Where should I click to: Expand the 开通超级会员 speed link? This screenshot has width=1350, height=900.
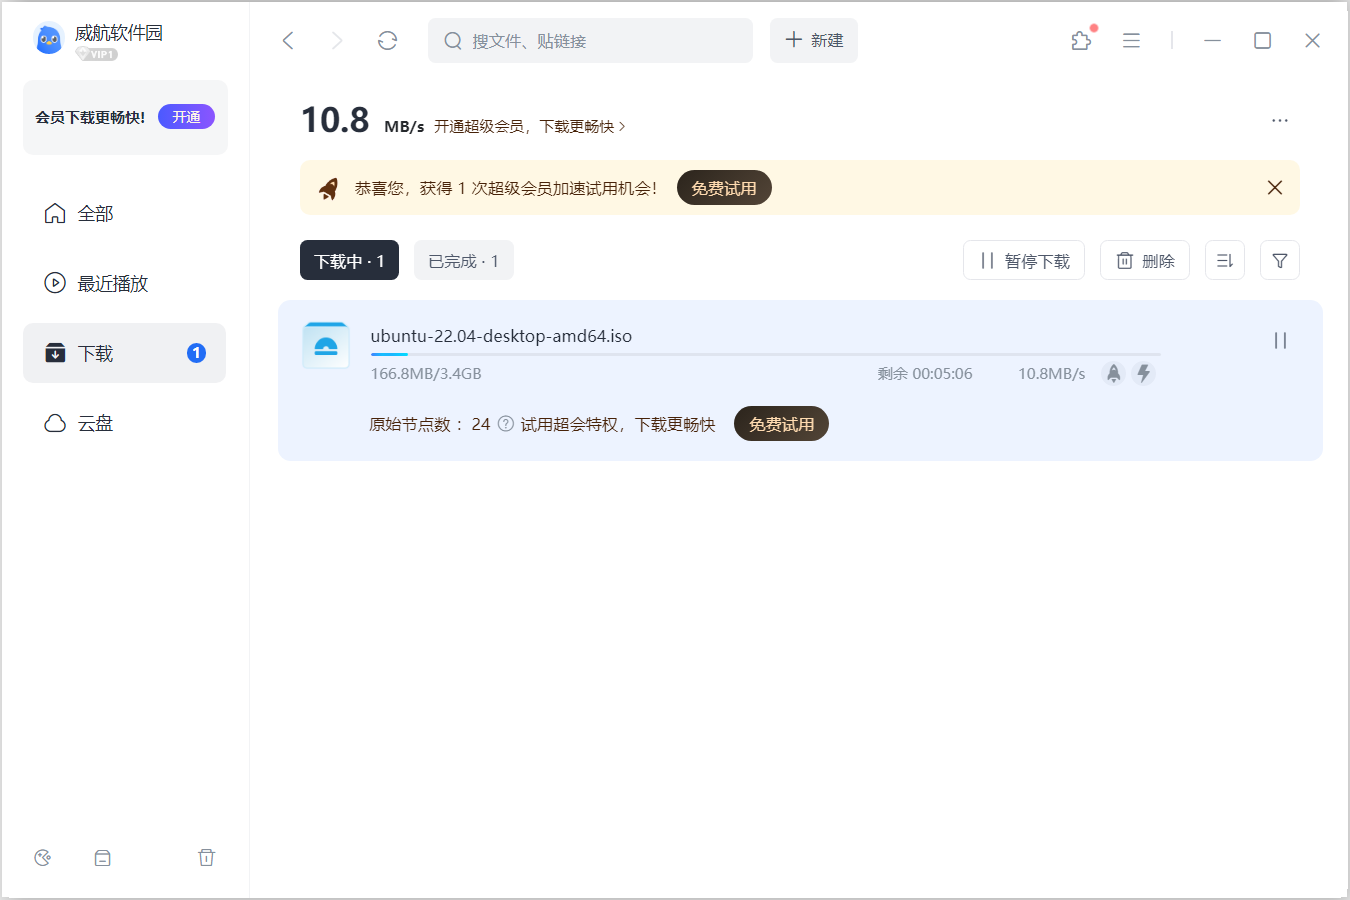pos(530,126)
